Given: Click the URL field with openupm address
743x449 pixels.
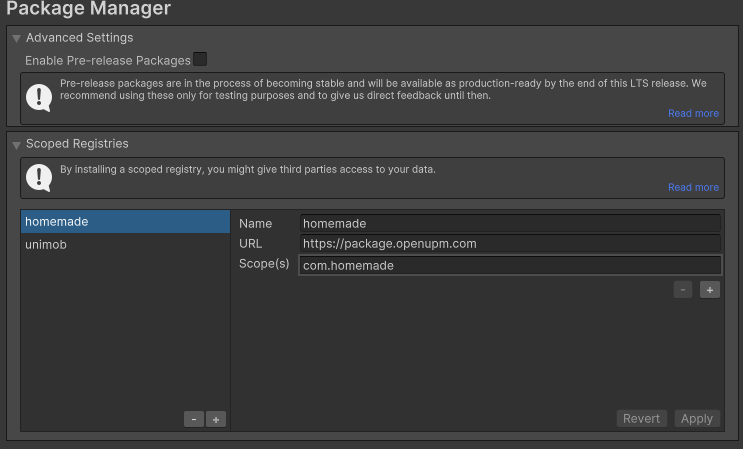Looking at the screenshot, I should [x=509, y=244].
